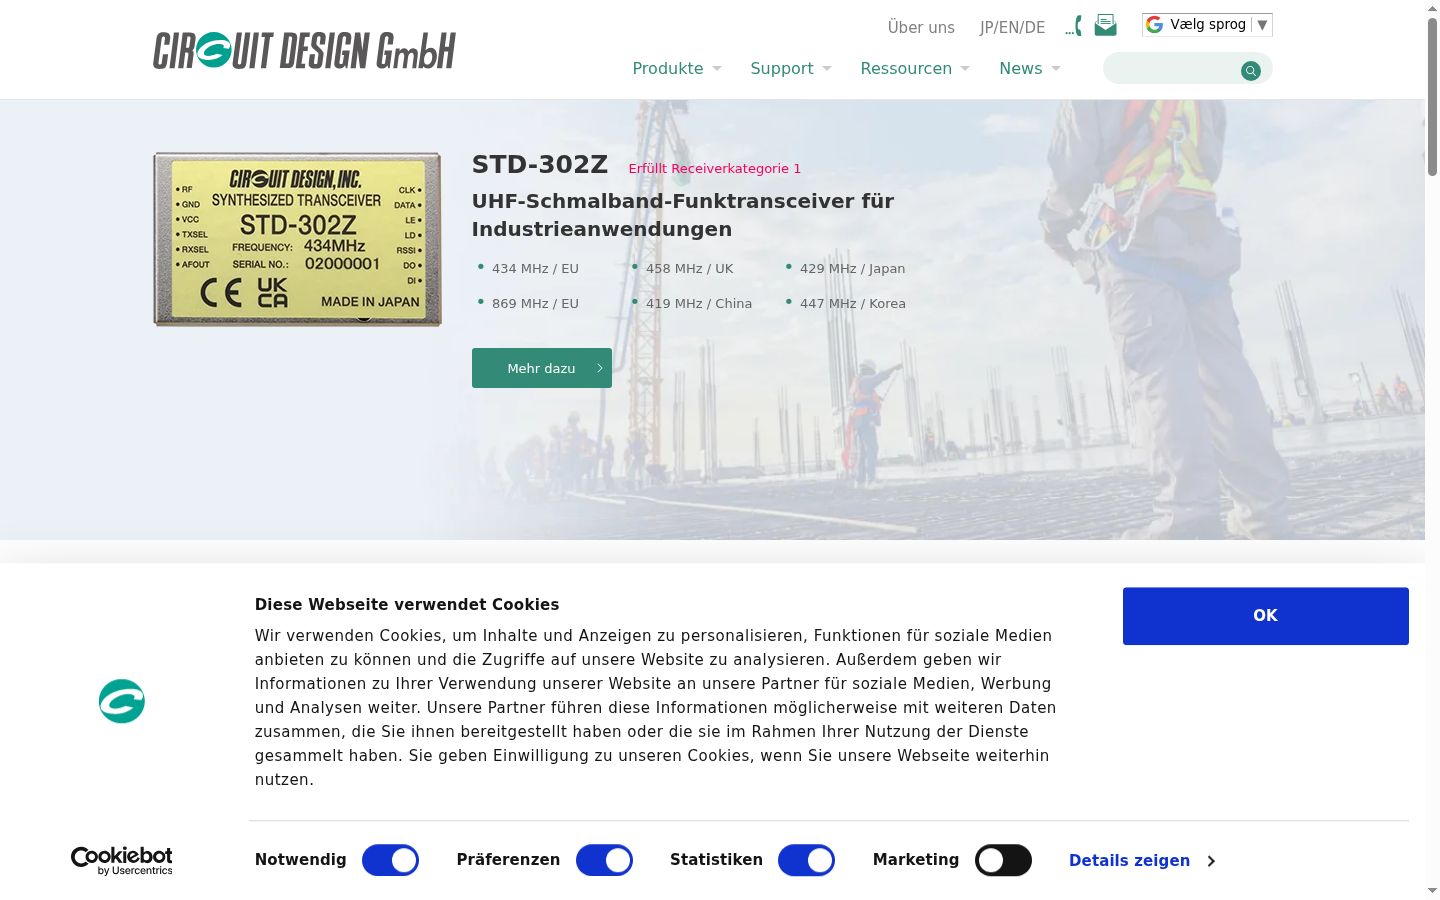Disable the Präferenzen cookie switch
This screenshot has width=1440, height=900.
click(x=604, y=860)
